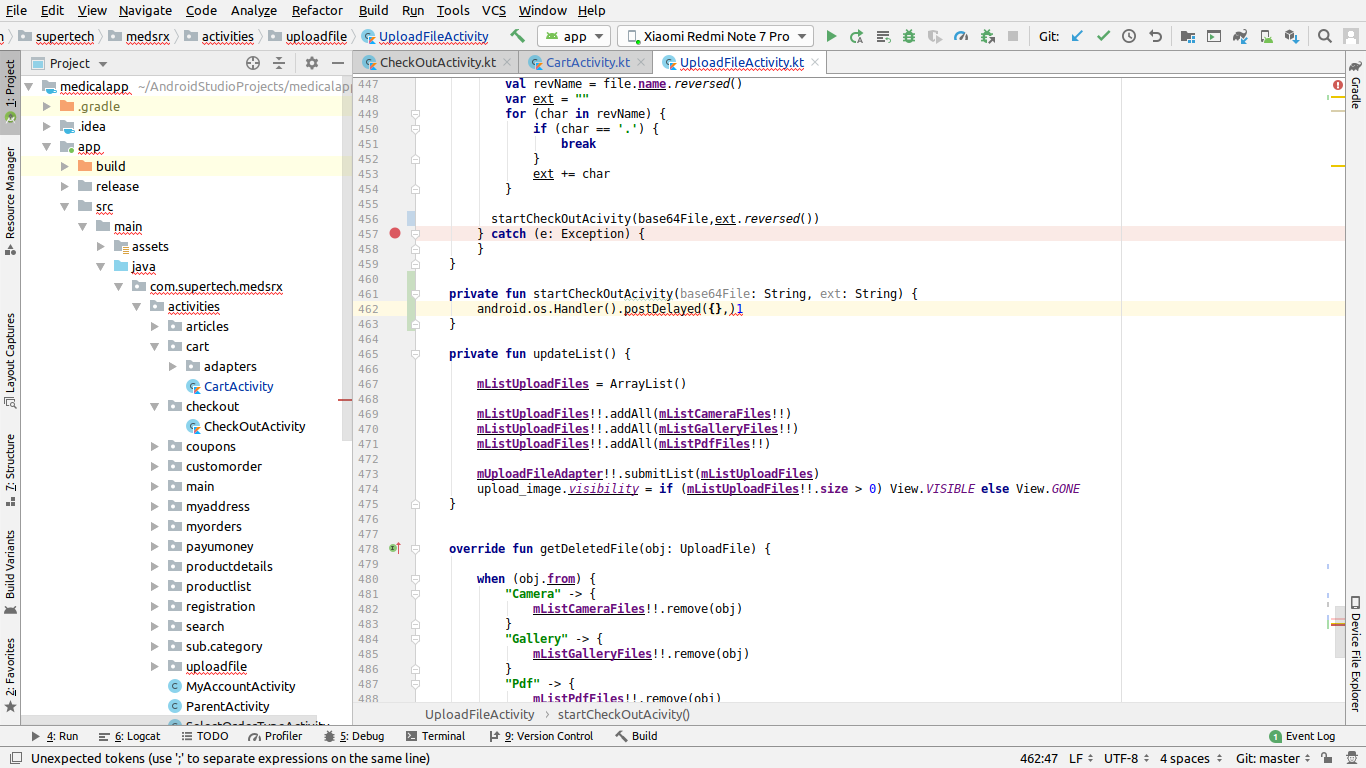The image size is (1366, 768).
Task: Open the Analyze menu
Action: point(253,10)
